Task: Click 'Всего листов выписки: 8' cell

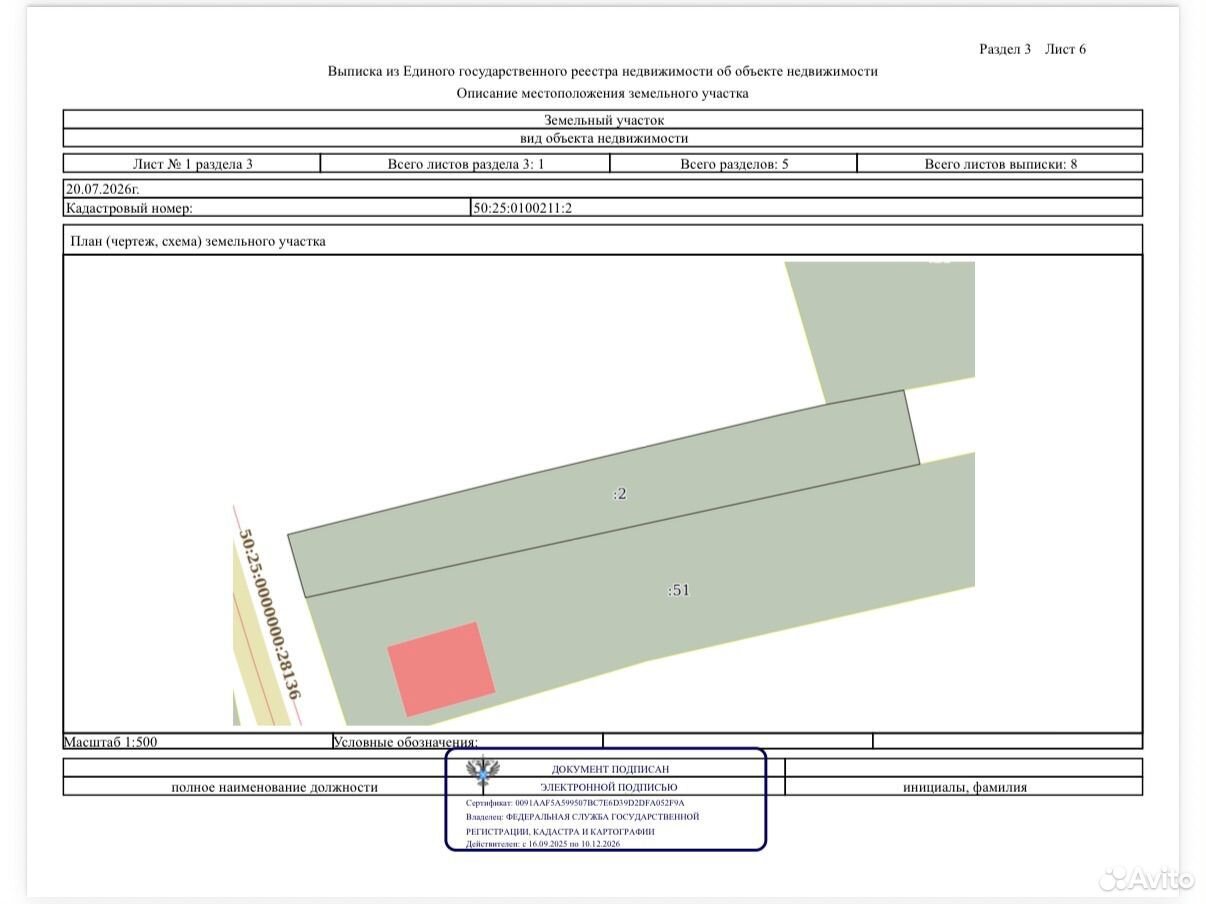Action: tap(1000, 164)
